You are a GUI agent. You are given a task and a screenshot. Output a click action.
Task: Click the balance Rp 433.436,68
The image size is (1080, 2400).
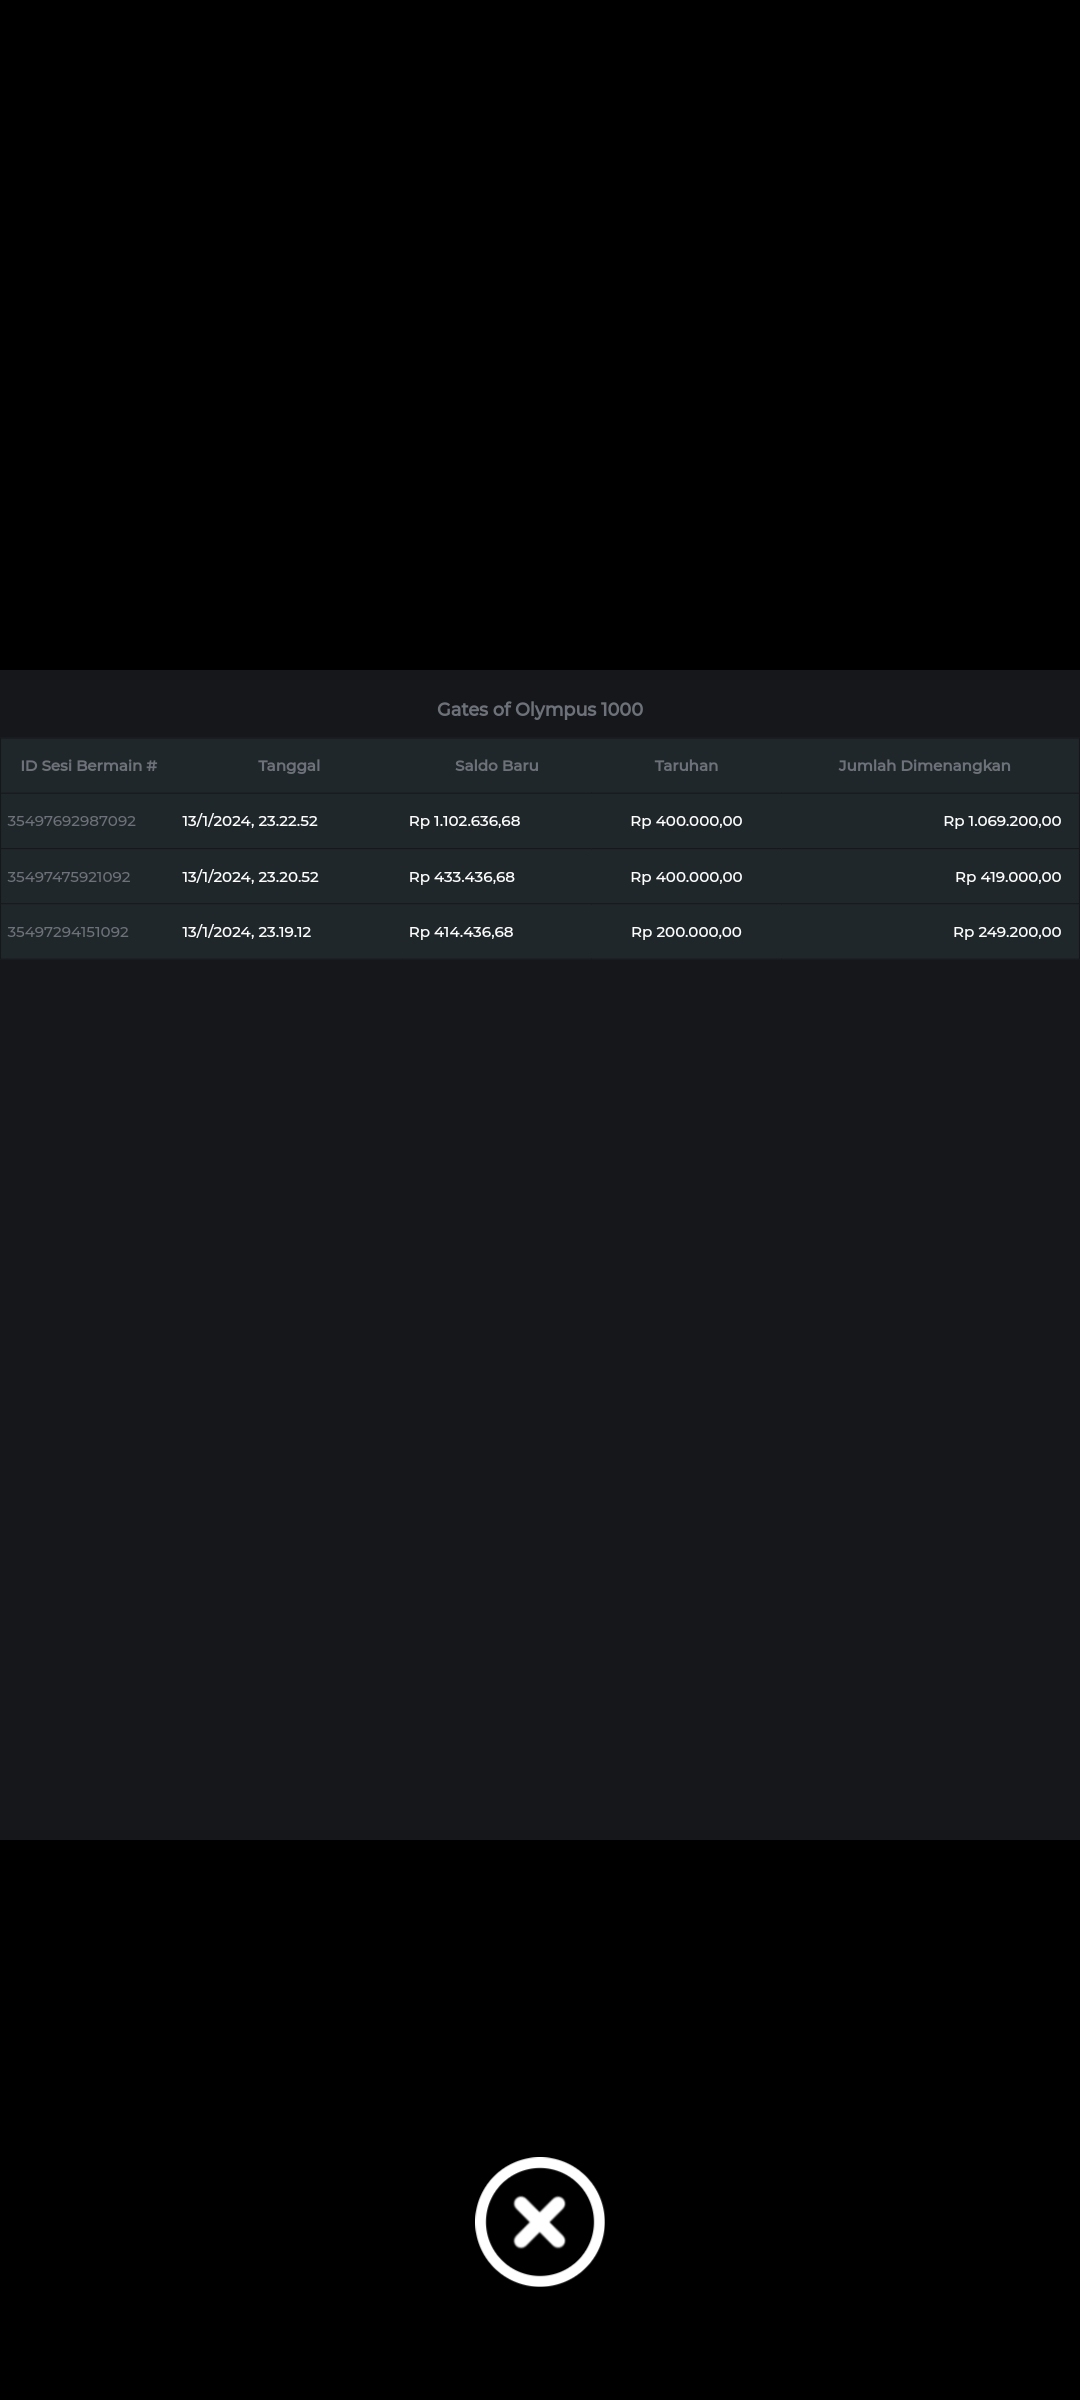462,877
